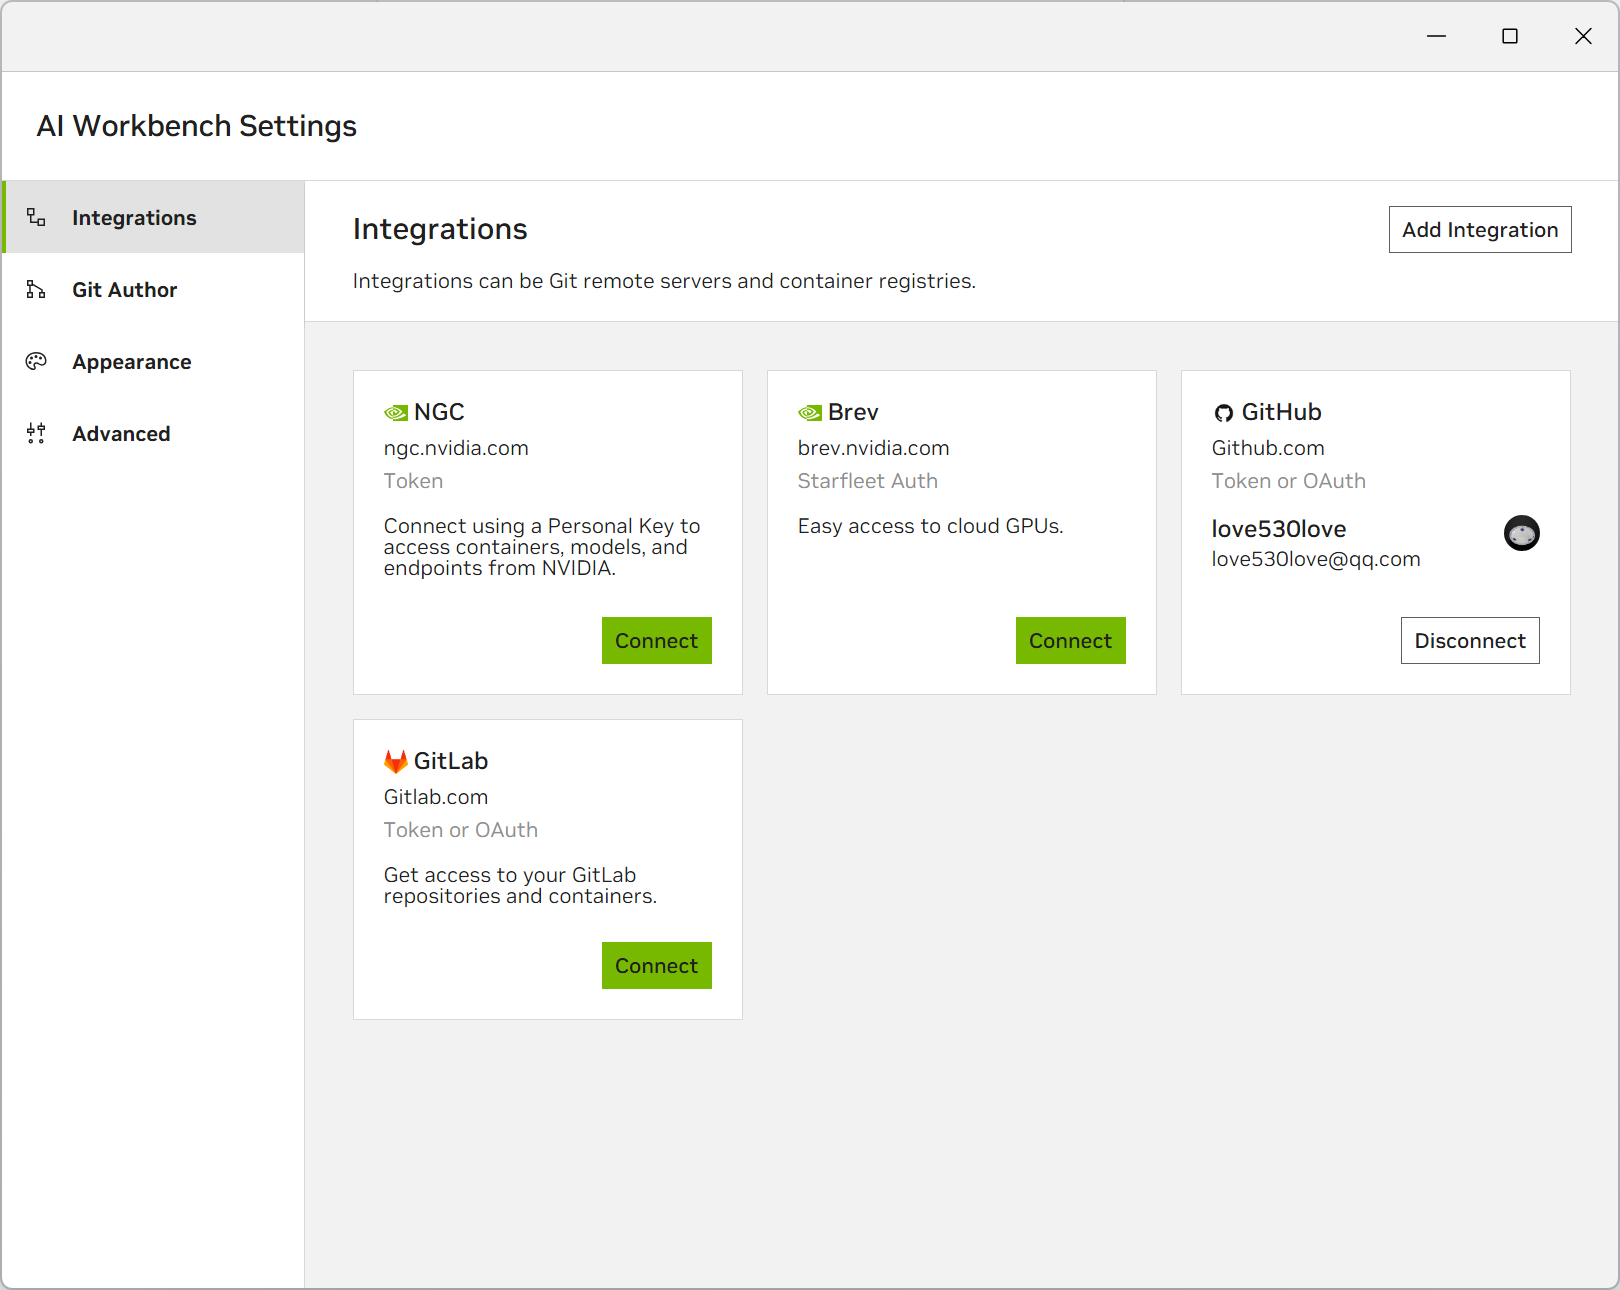Click the Integrations sidebar icon

point(36,217)
